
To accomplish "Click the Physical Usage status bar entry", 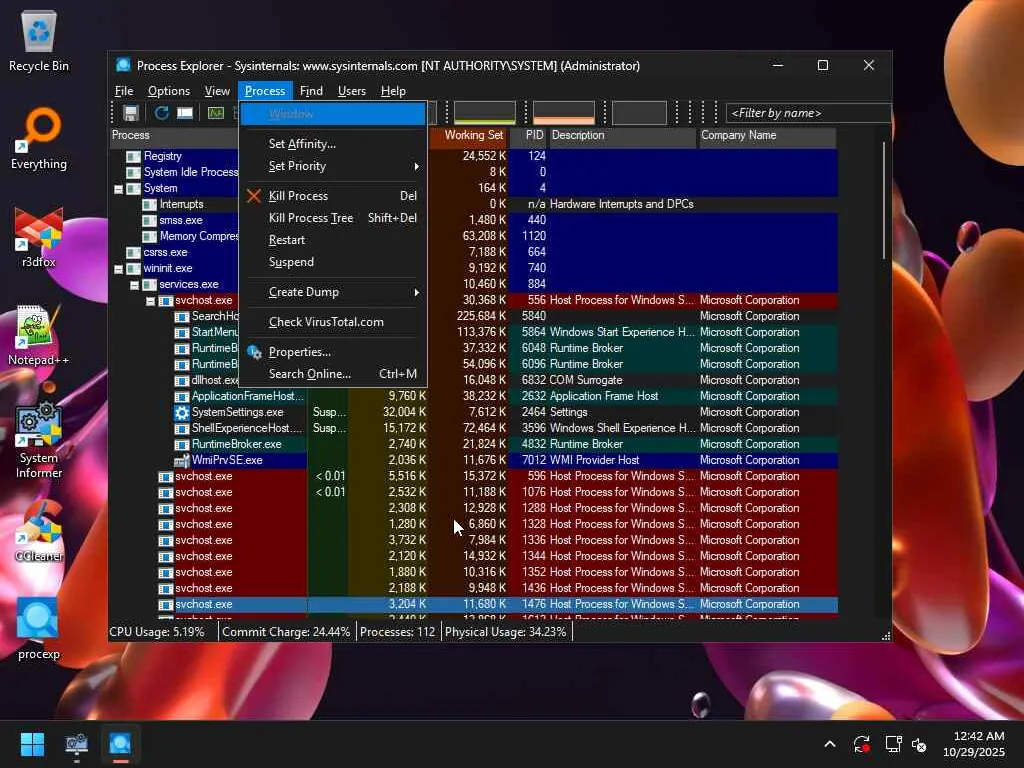I will [505, 632].
